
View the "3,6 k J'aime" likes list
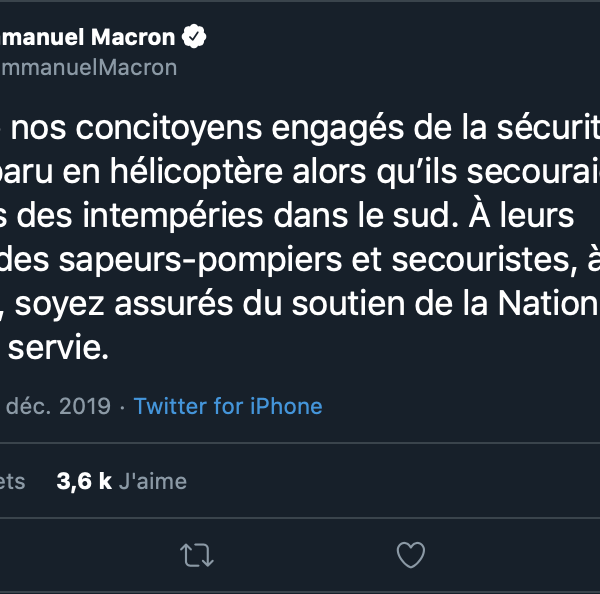tap(122, 481)
